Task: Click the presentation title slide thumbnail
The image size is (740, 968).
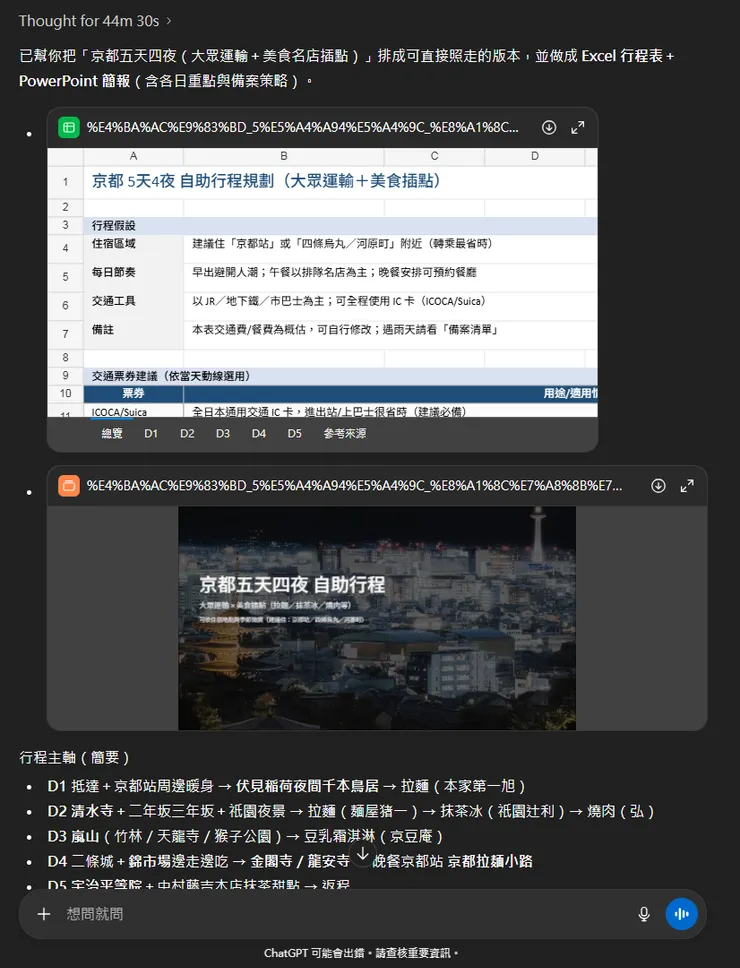Action: point(377,618)
